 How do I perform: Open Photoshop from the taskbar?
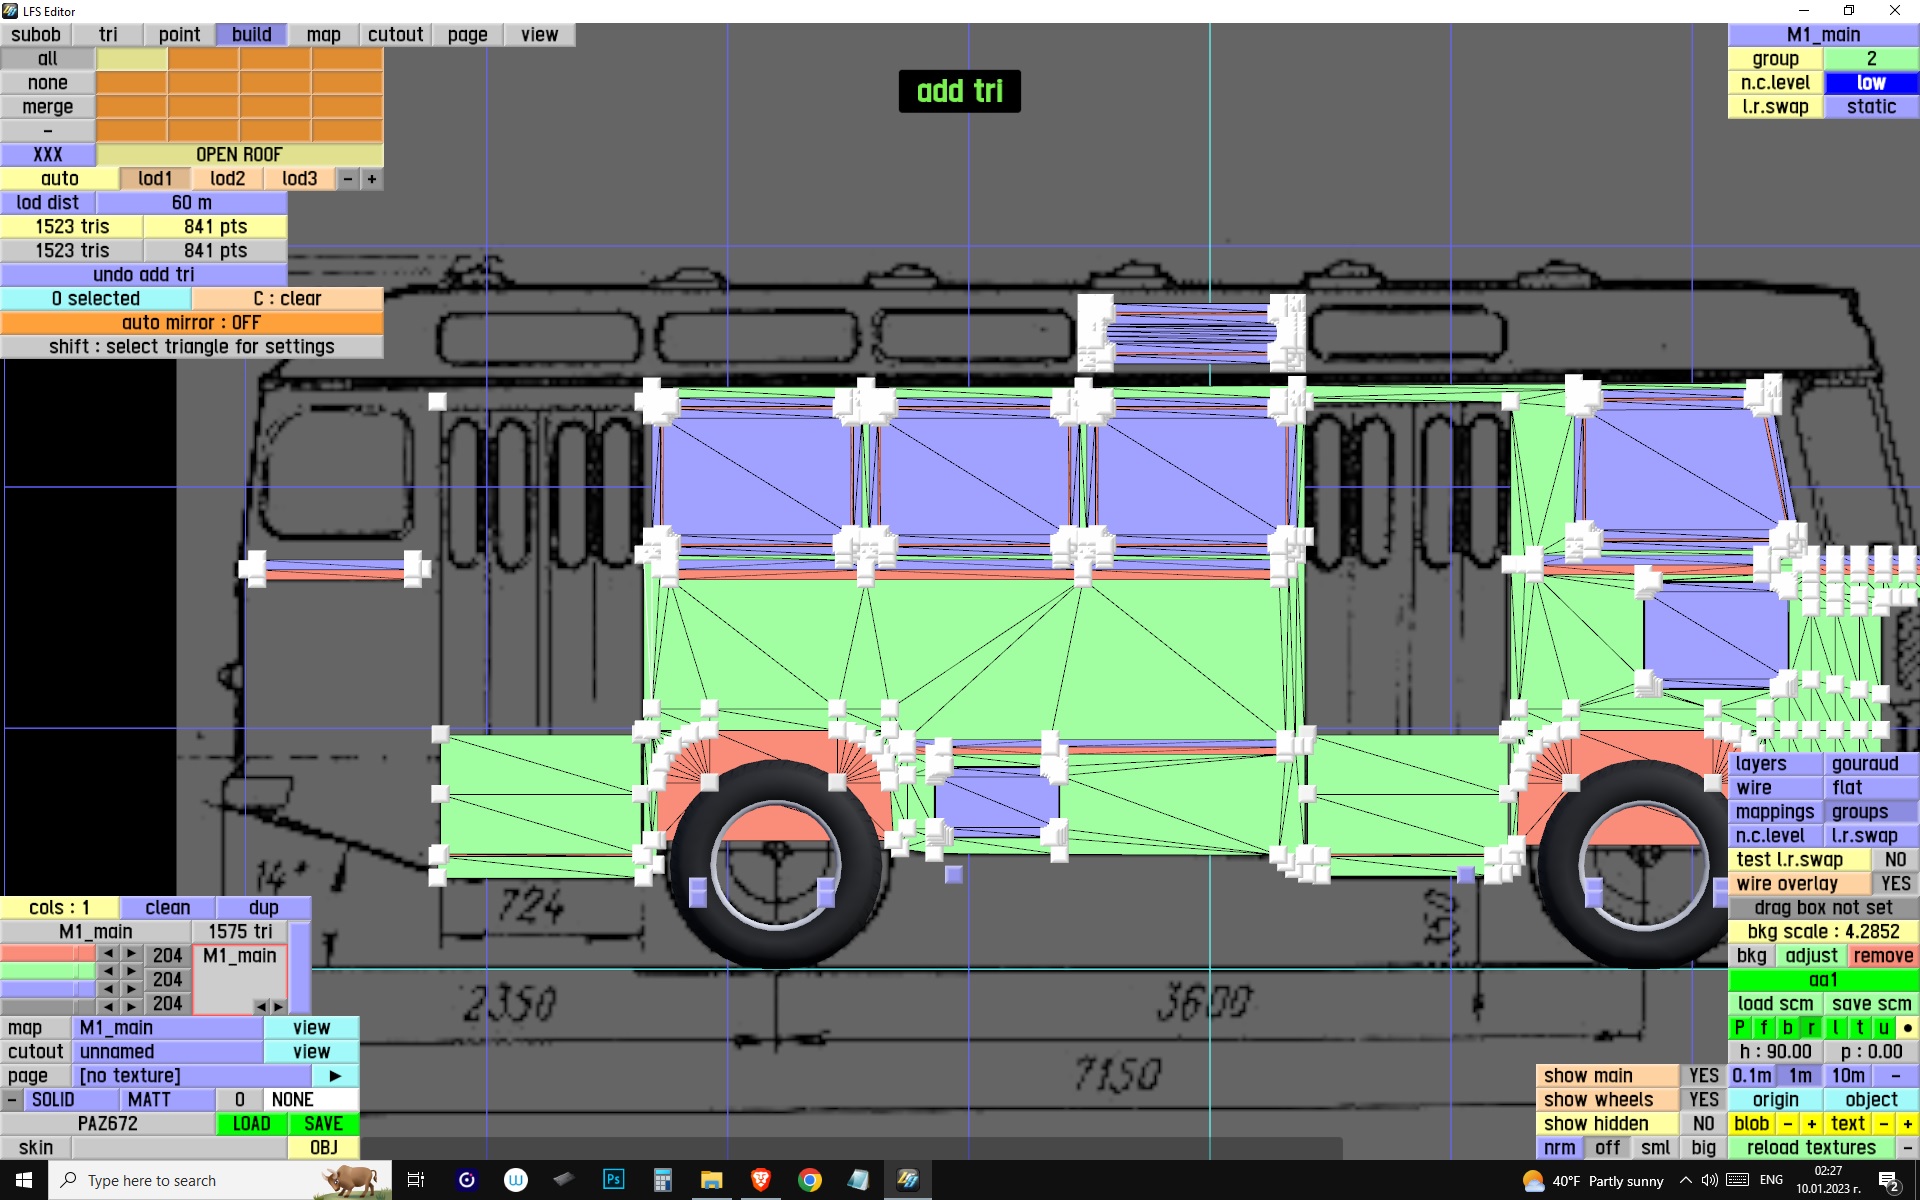(613, 1180)
